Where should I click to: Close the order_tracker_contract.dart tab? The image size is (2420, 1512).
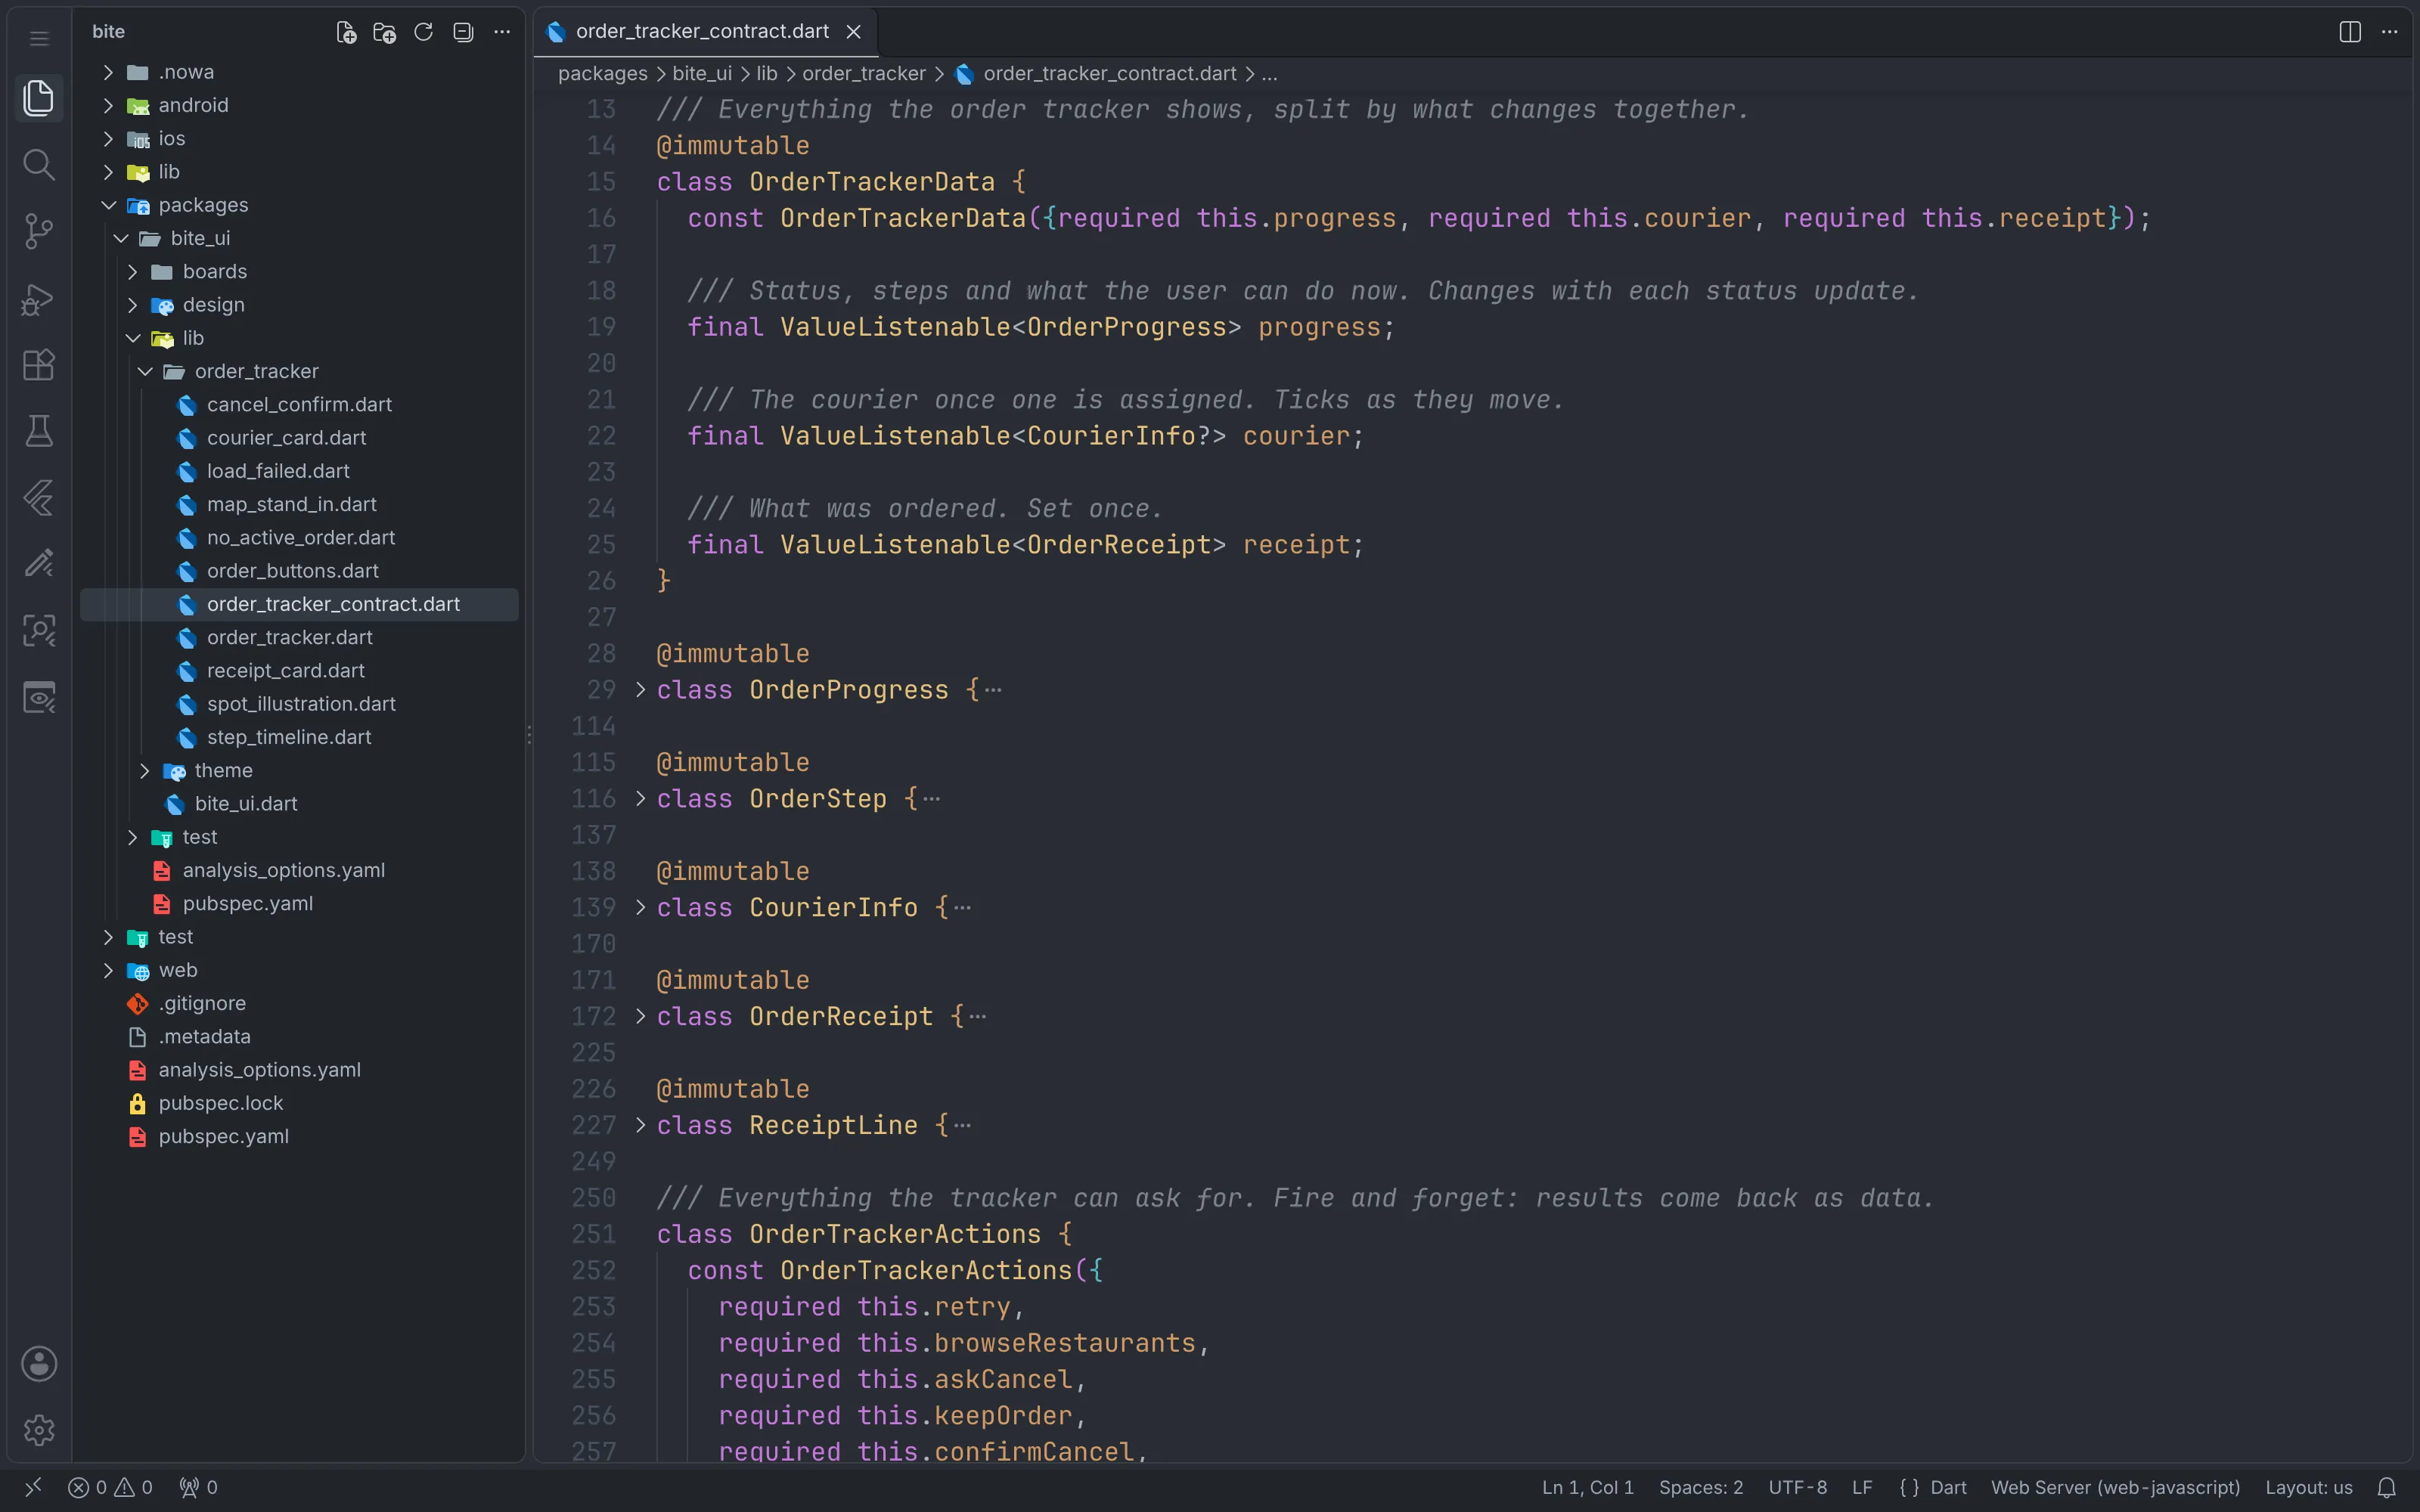tap(854, 32)
